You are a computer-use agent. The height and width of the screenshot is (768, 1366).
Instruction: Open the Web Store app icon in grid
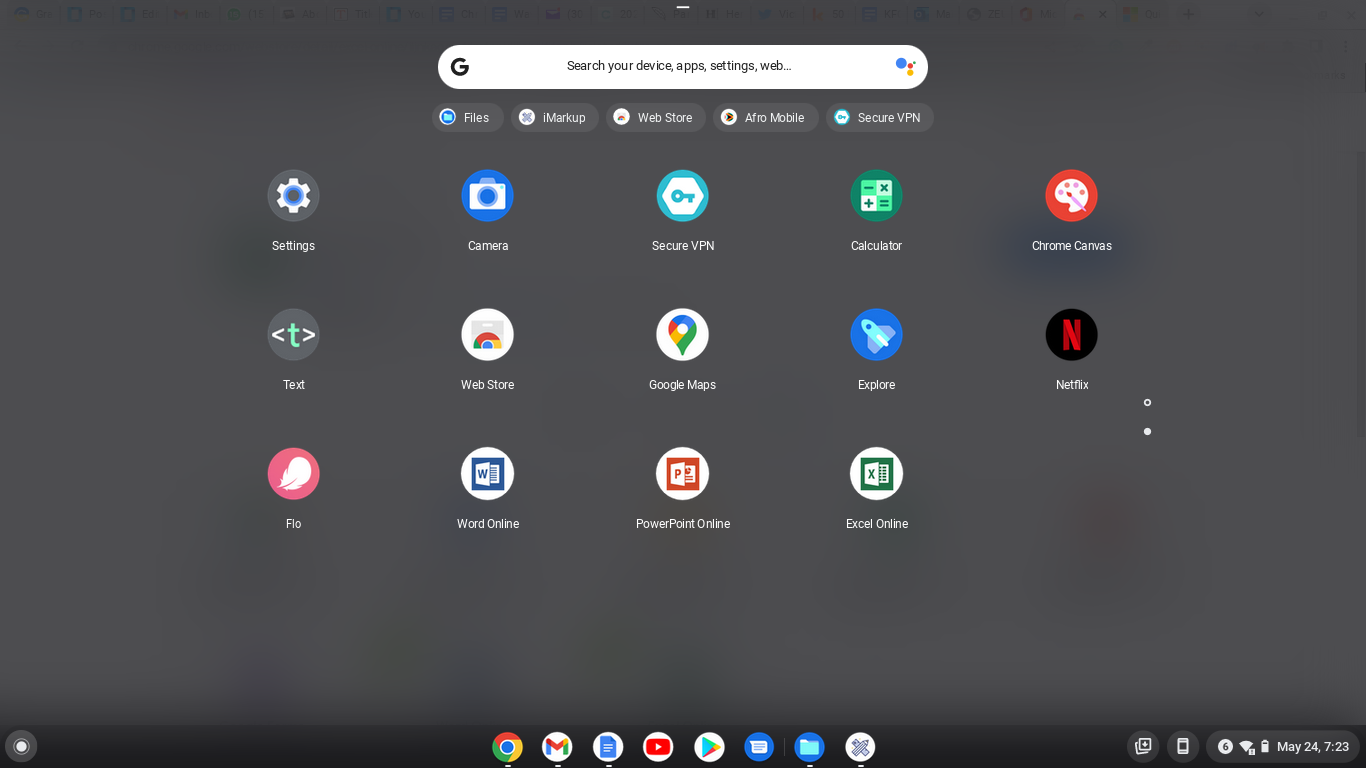pyautogui.click(x=487, y=335)
